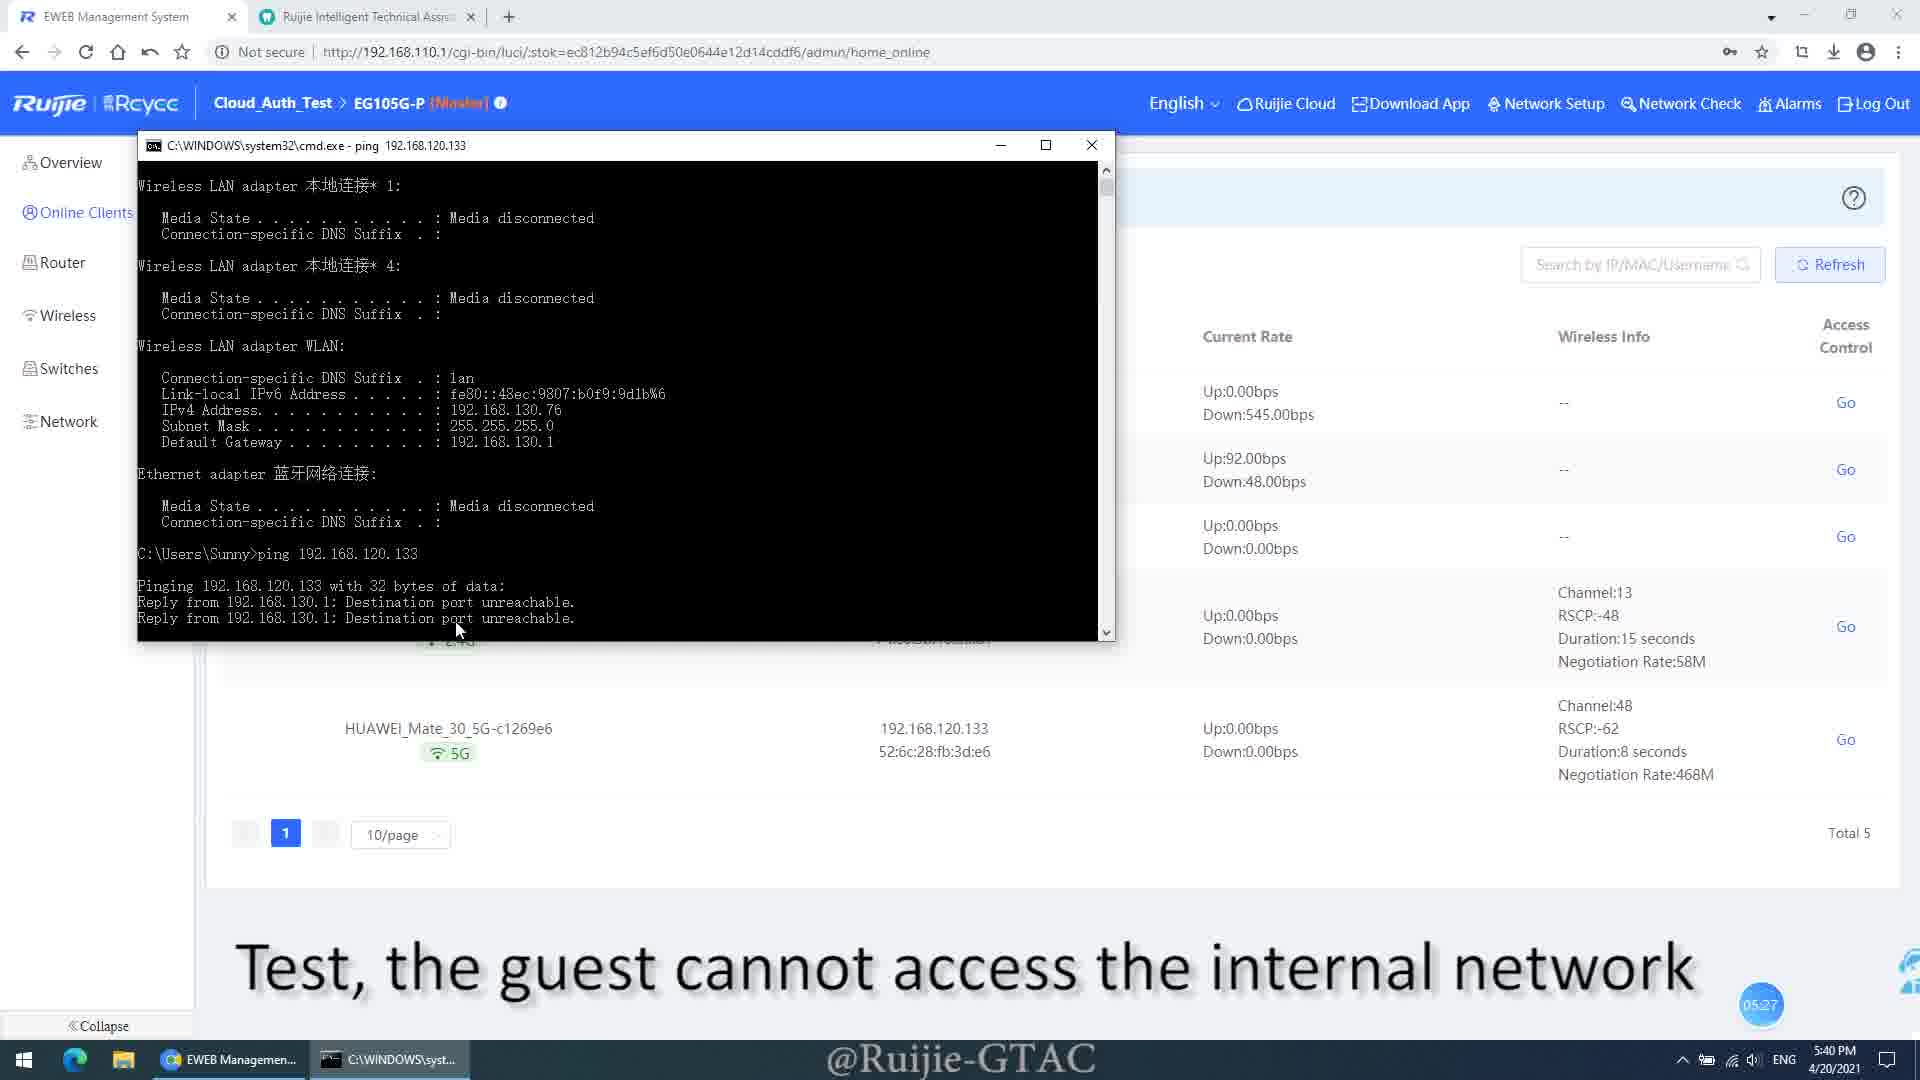Select Online Clients in the sidebar
This screenshot has height=1080, width=1920.
(x=78, y=213)
